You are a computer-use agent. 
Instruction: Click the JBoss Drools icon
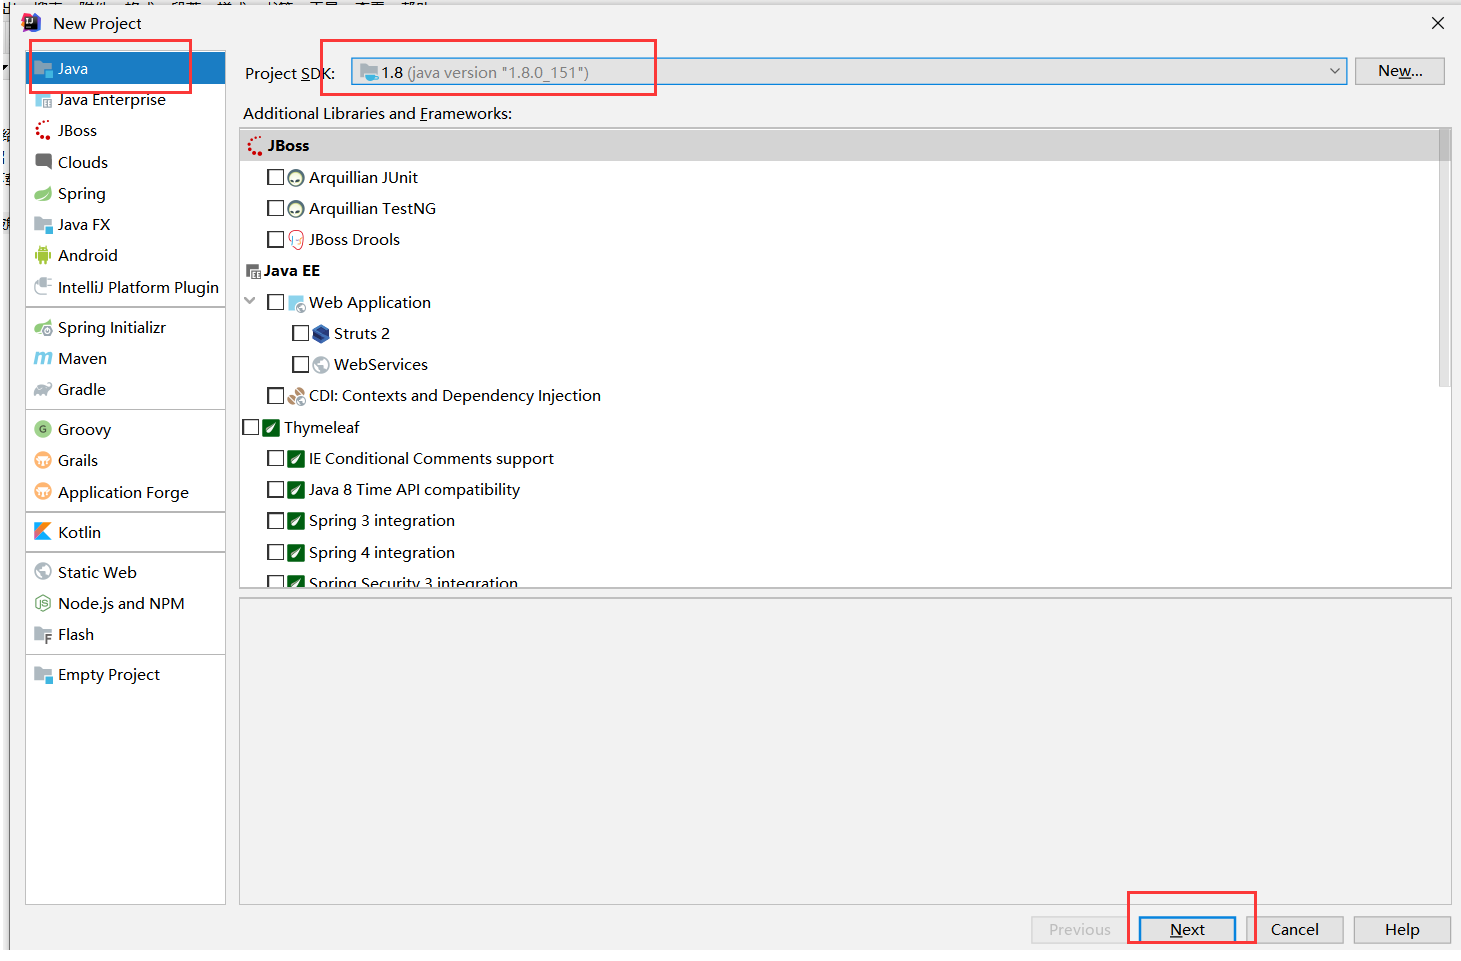296,240
